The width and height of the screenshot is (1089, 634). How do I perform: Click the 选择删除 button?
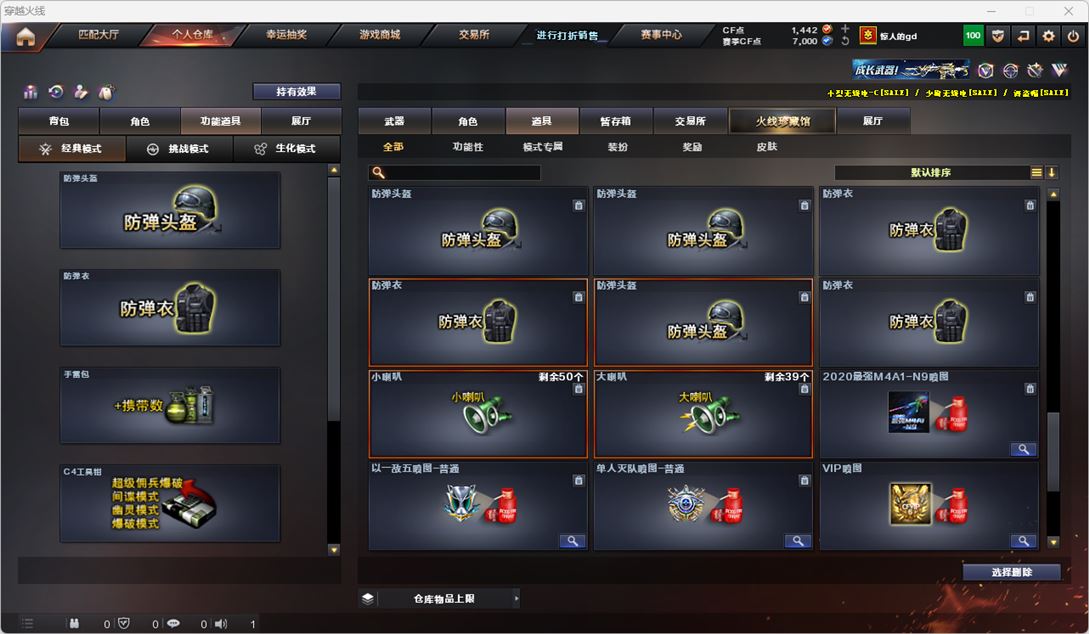tap(1011, 572)
